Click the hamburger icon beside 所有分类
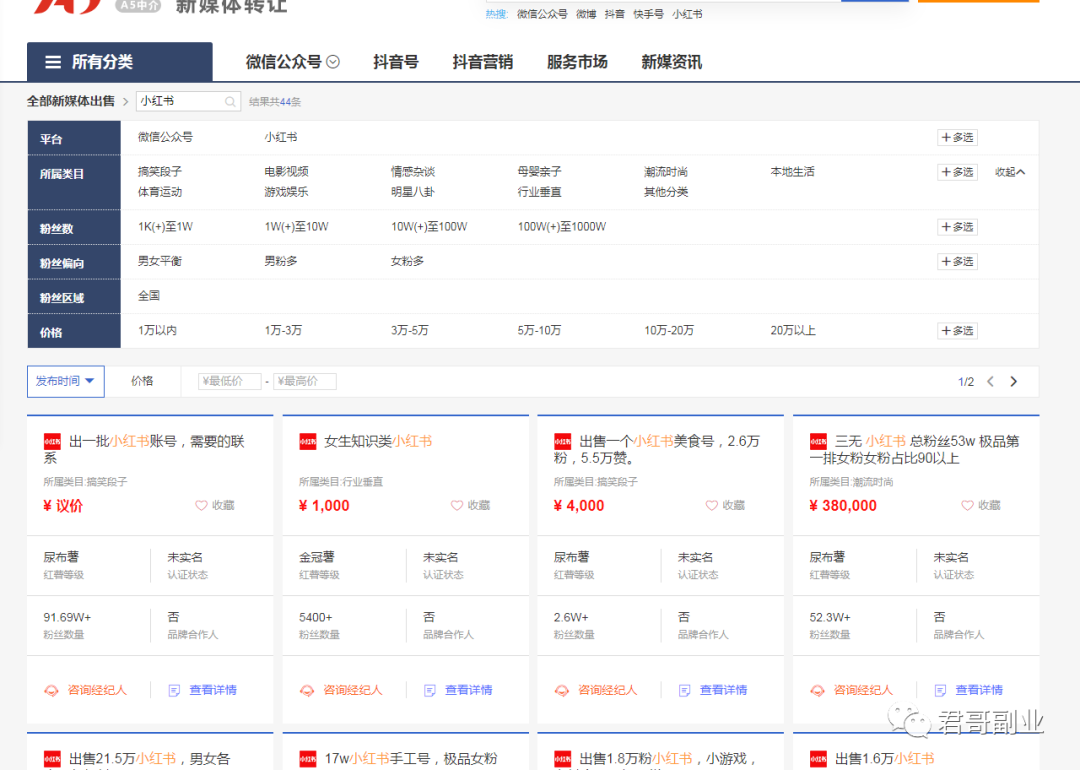The image size is (1080, 770). click(53, 62)
